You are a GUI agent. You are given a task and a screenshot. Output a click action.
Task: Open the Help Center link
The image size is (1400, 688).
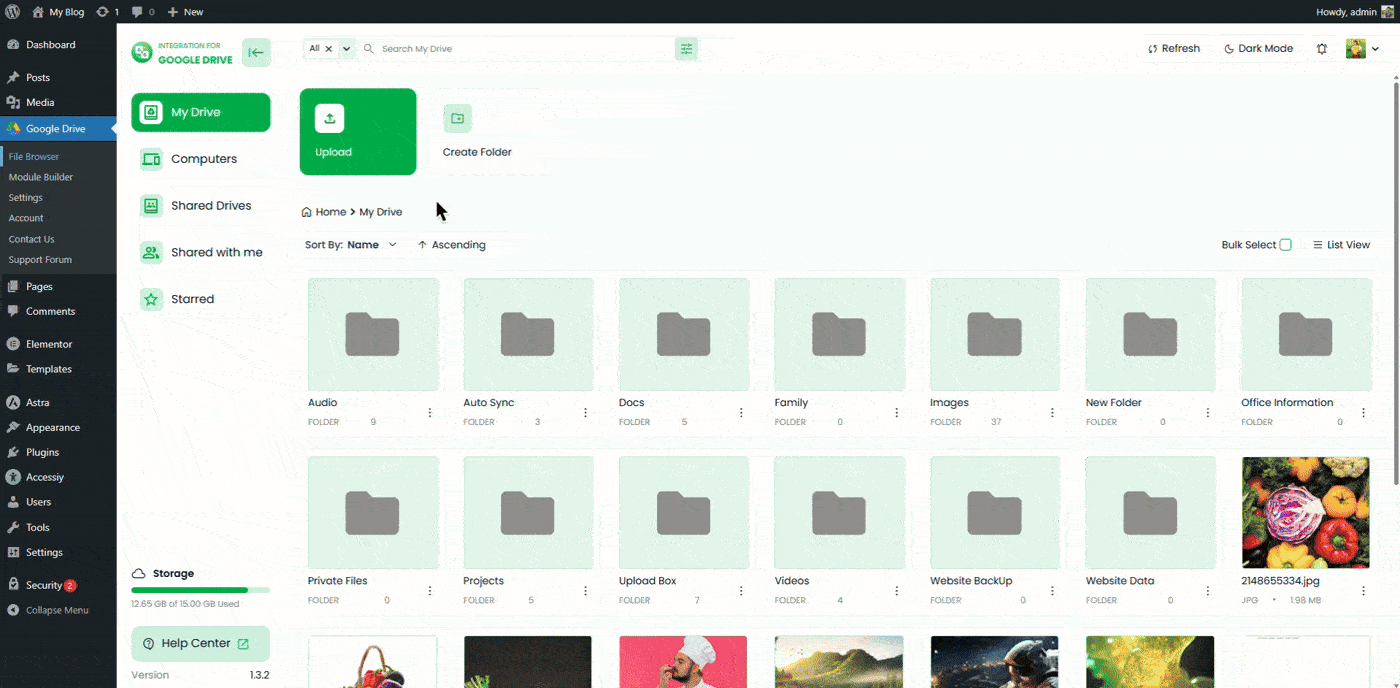pos(200,643)
